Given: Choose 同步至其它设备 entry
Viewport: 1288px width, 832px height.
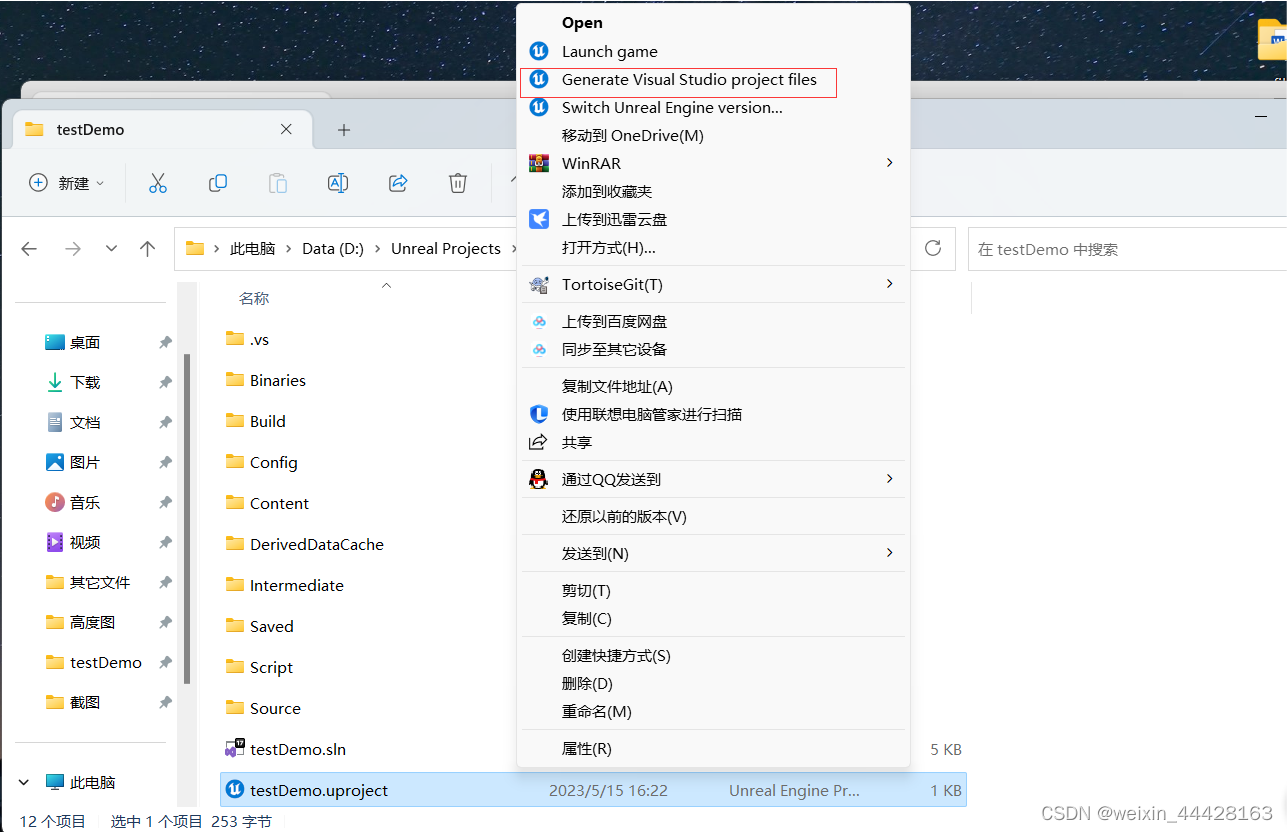Looking at the screenshot, I should 713,350.
